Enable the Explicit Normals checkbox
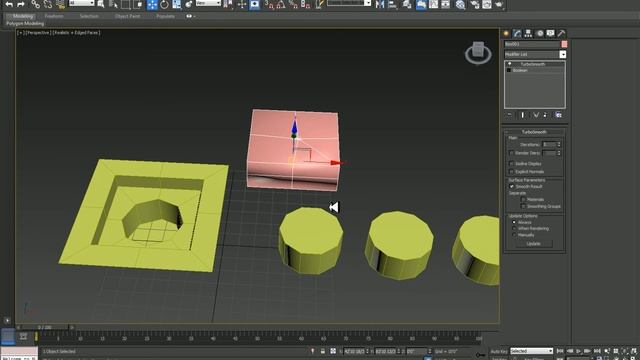The width and height of the screenshot is (640, 360). coord(511,172)
